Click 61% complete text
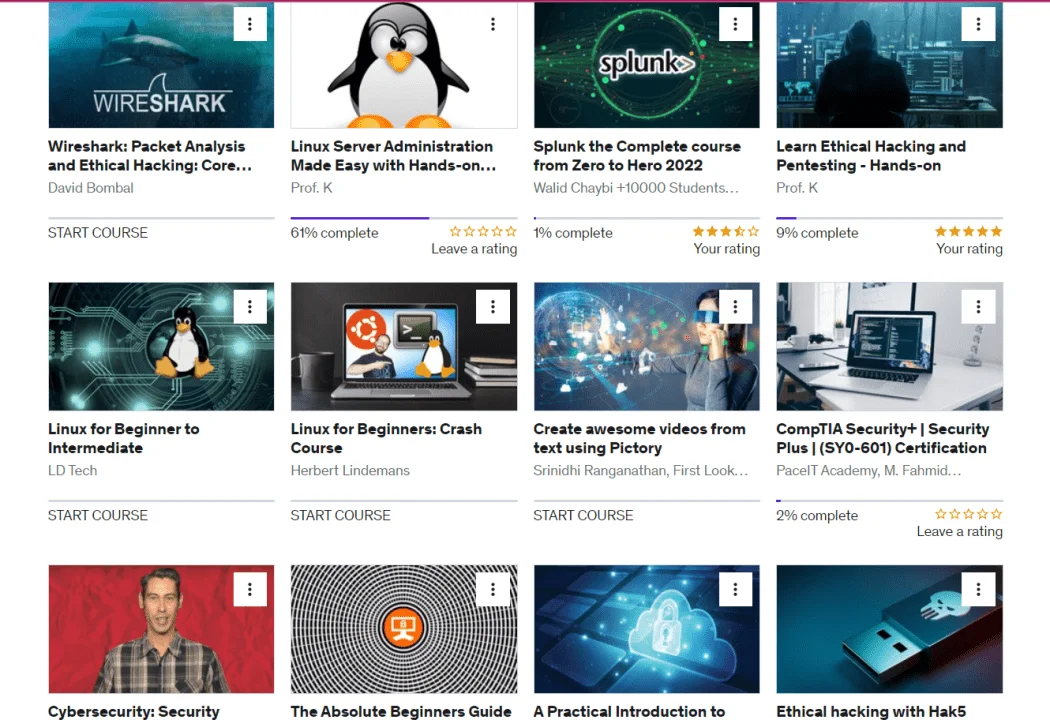The height and width of the screenshot is (720, 1050). point(335,233)
